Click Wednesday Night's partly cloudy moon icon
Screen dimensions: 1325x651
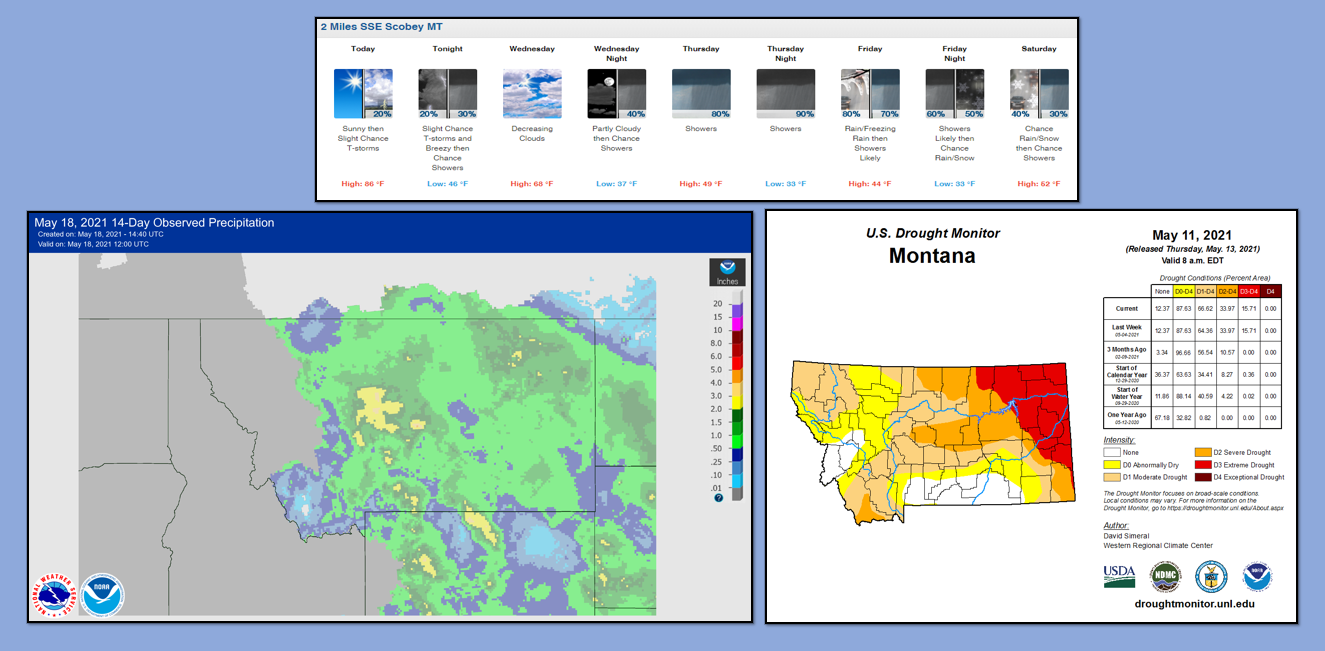click(615, 91)
